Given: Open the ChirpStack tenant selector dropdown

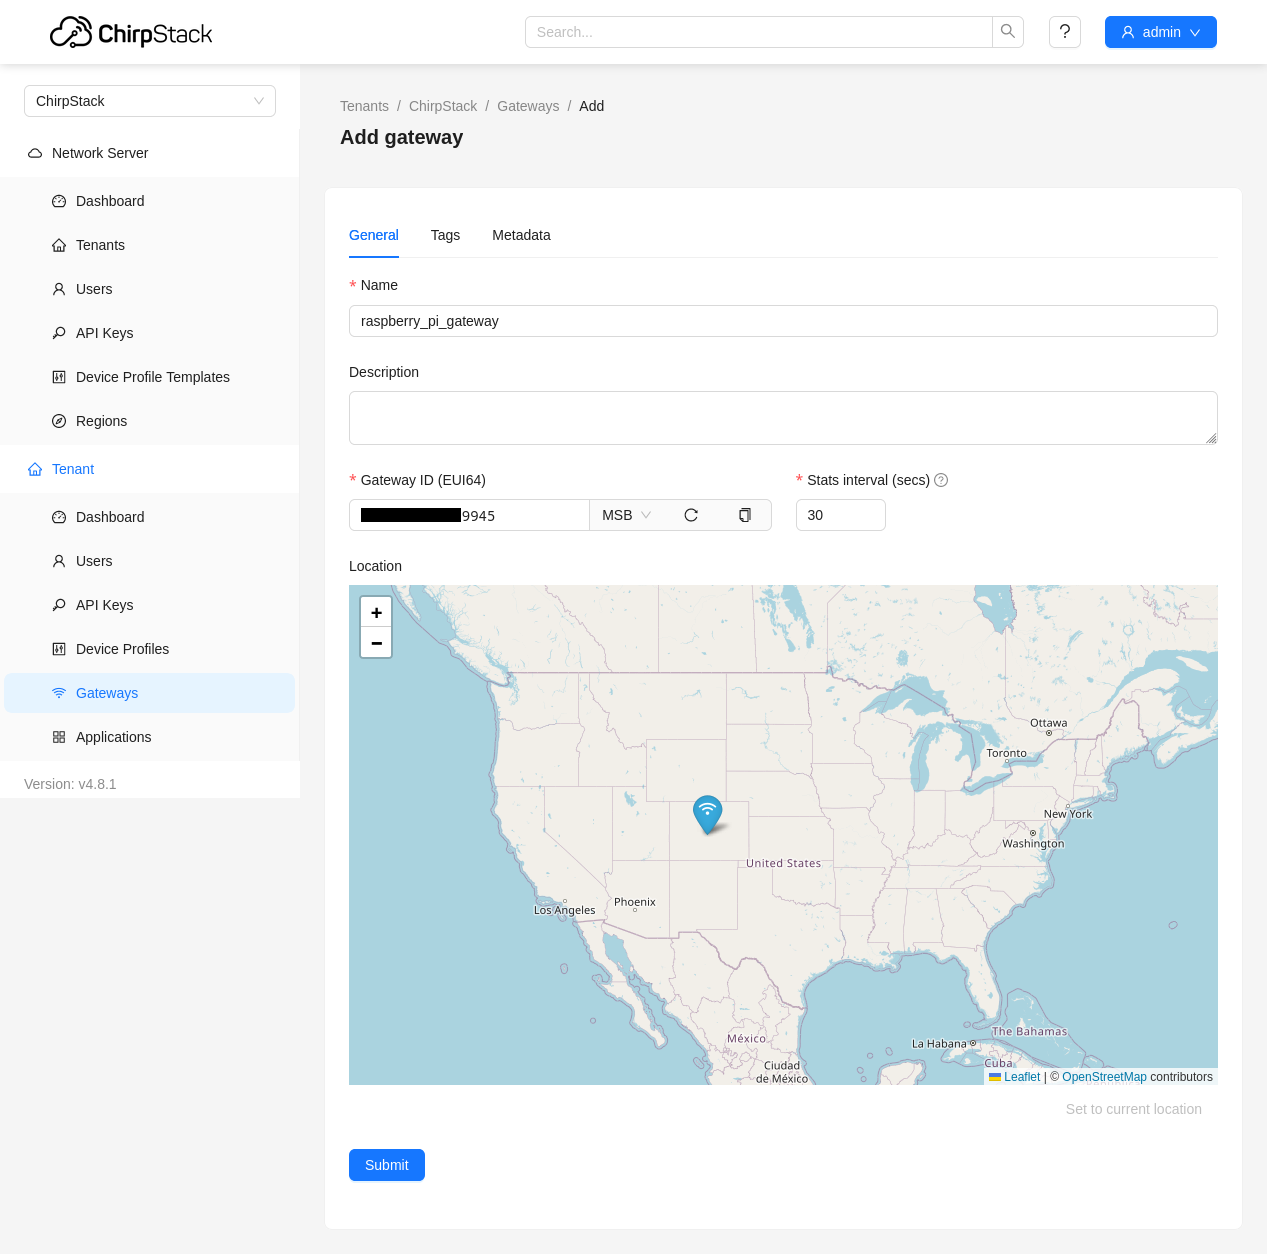Looking at the screenshot, I should click(150, 101).
